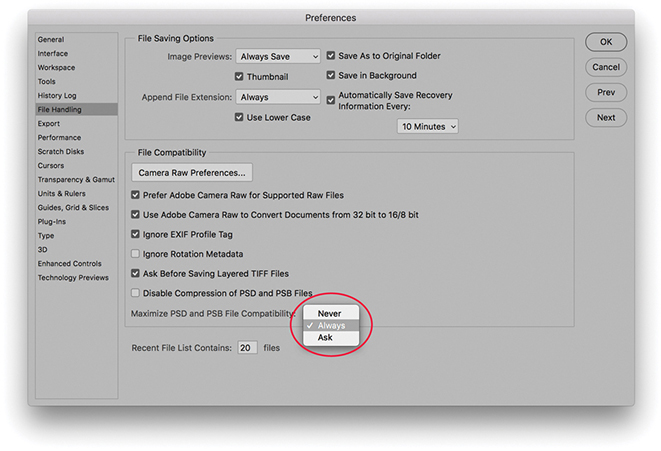
Task: Open Enhanced Controls preferences
Action: click(x=70, y=263)
